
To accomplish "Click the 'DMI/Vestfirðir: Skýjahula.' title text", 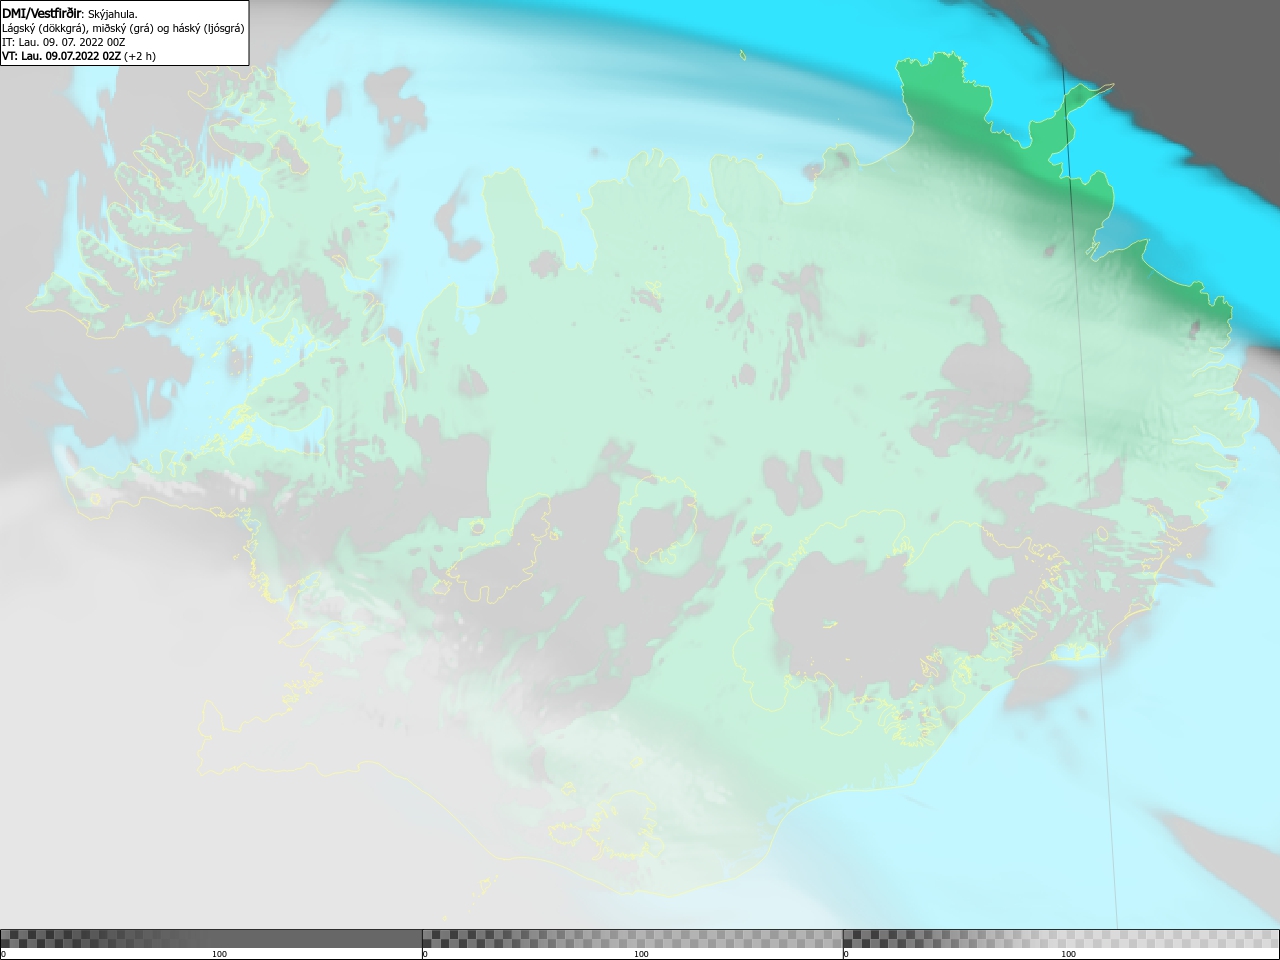I will click(70, 14).
